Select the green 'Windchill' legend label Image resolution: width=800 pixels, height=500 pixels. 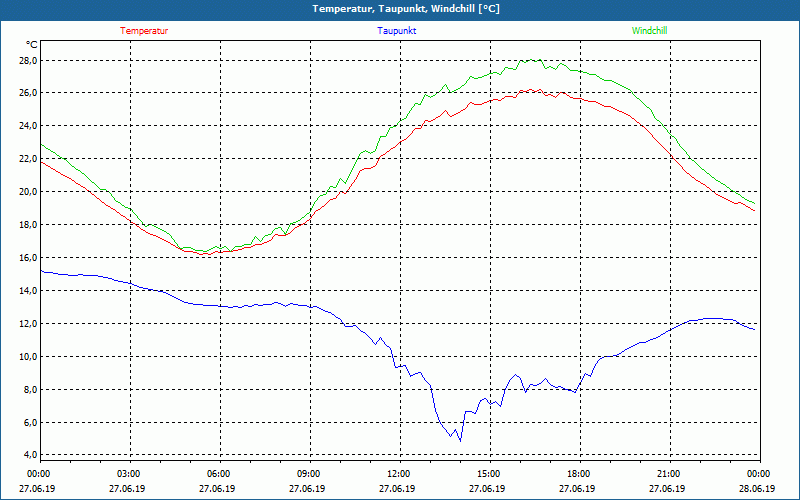point(649,31)
